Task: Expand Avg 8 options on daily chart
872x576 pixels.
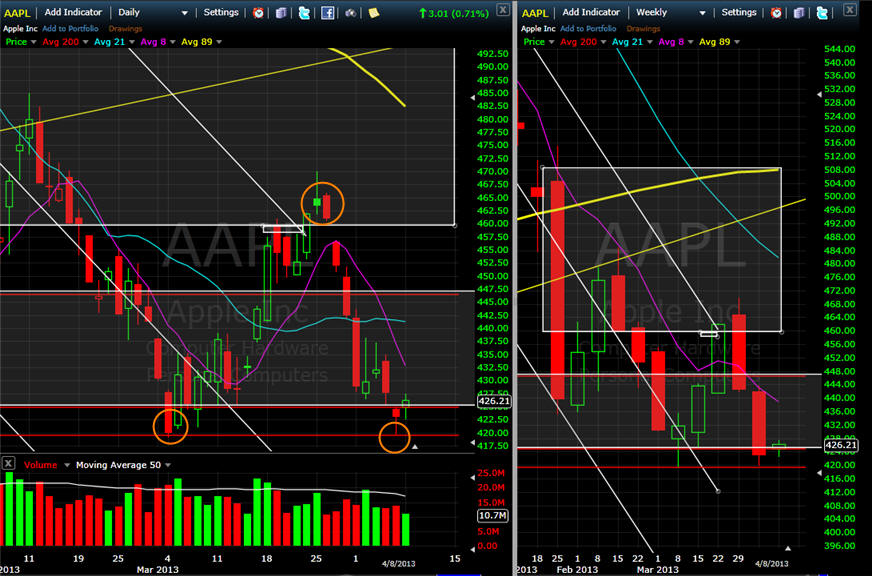Action: pyautogui.click(x=172, y=42)
